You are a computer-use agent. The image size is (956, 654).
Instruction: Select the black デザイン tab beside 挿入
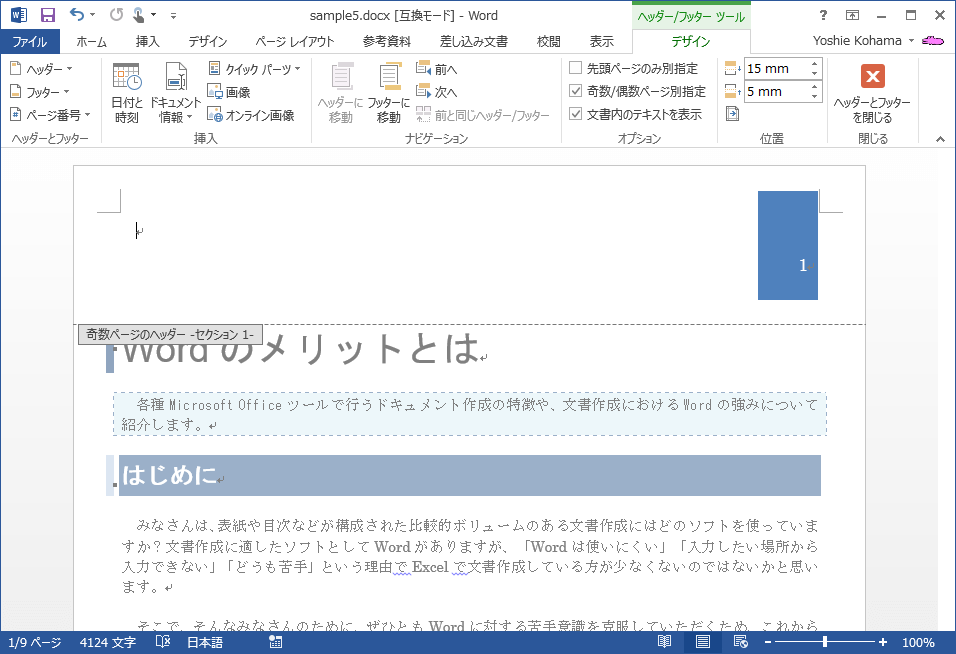coord(207,41)
